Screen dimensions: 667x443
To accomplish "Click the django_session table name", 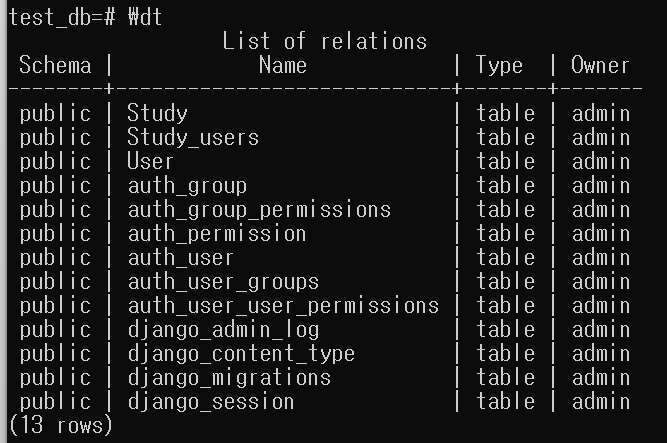I will point(211,402).
